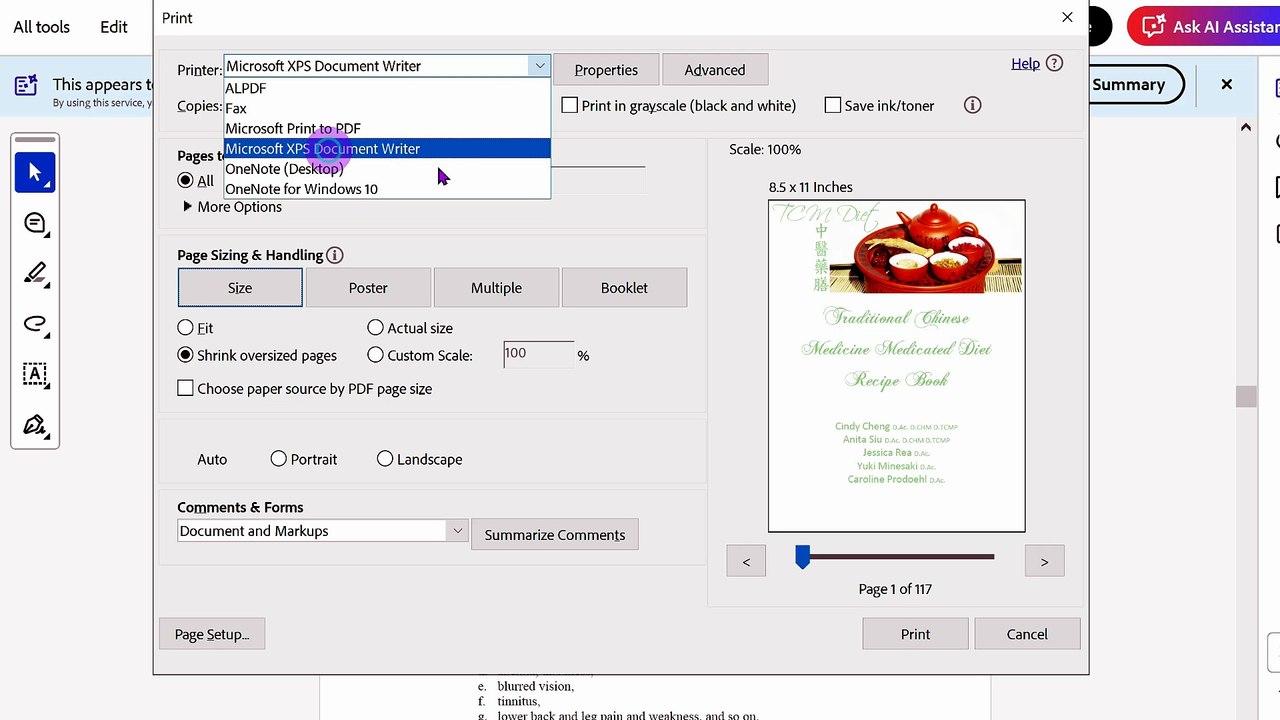Click the Summary button in banner
1280x720 pixels.
pyautogui.click(x=1129, y=85)
